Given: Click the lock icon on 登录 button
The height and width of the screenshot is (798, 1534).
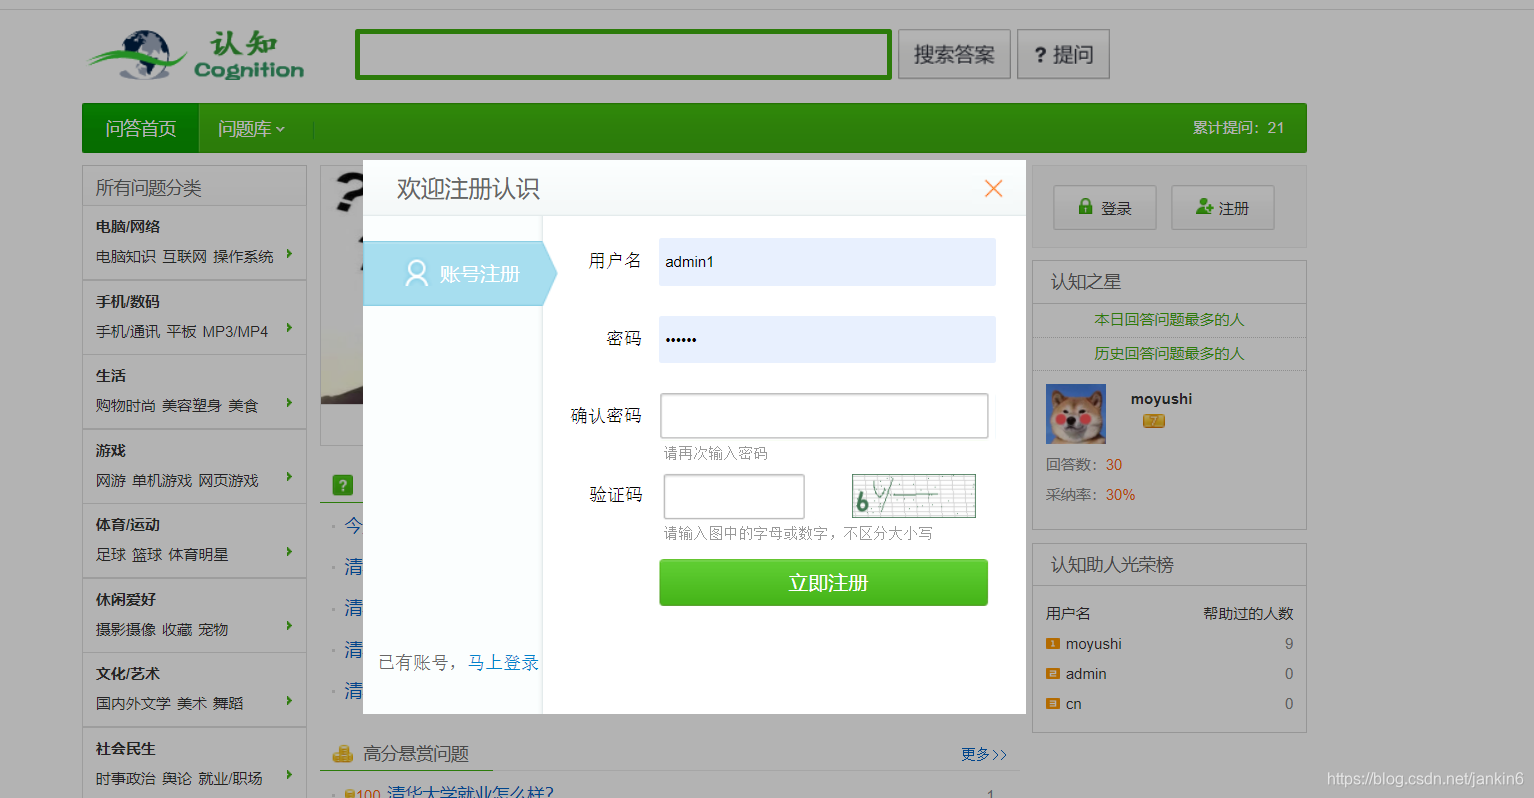Looking at the screenshot, I should [x=1086, y=207].
